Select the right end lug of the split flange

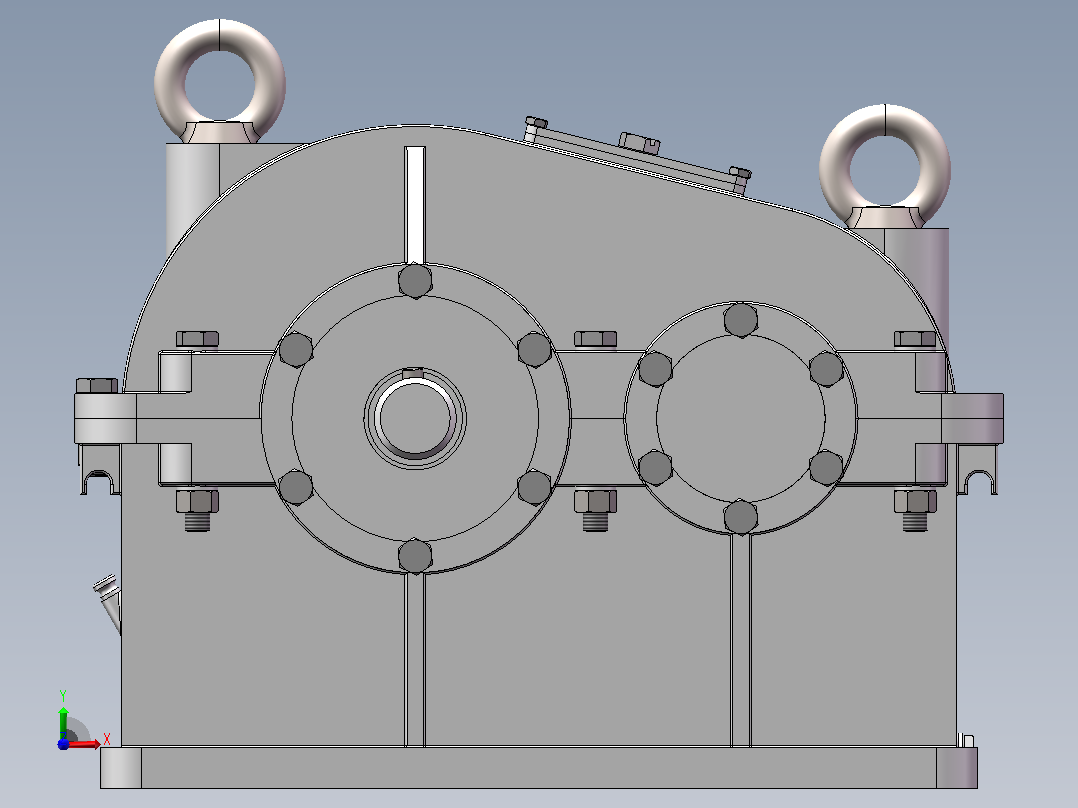(x=972, y=418)
